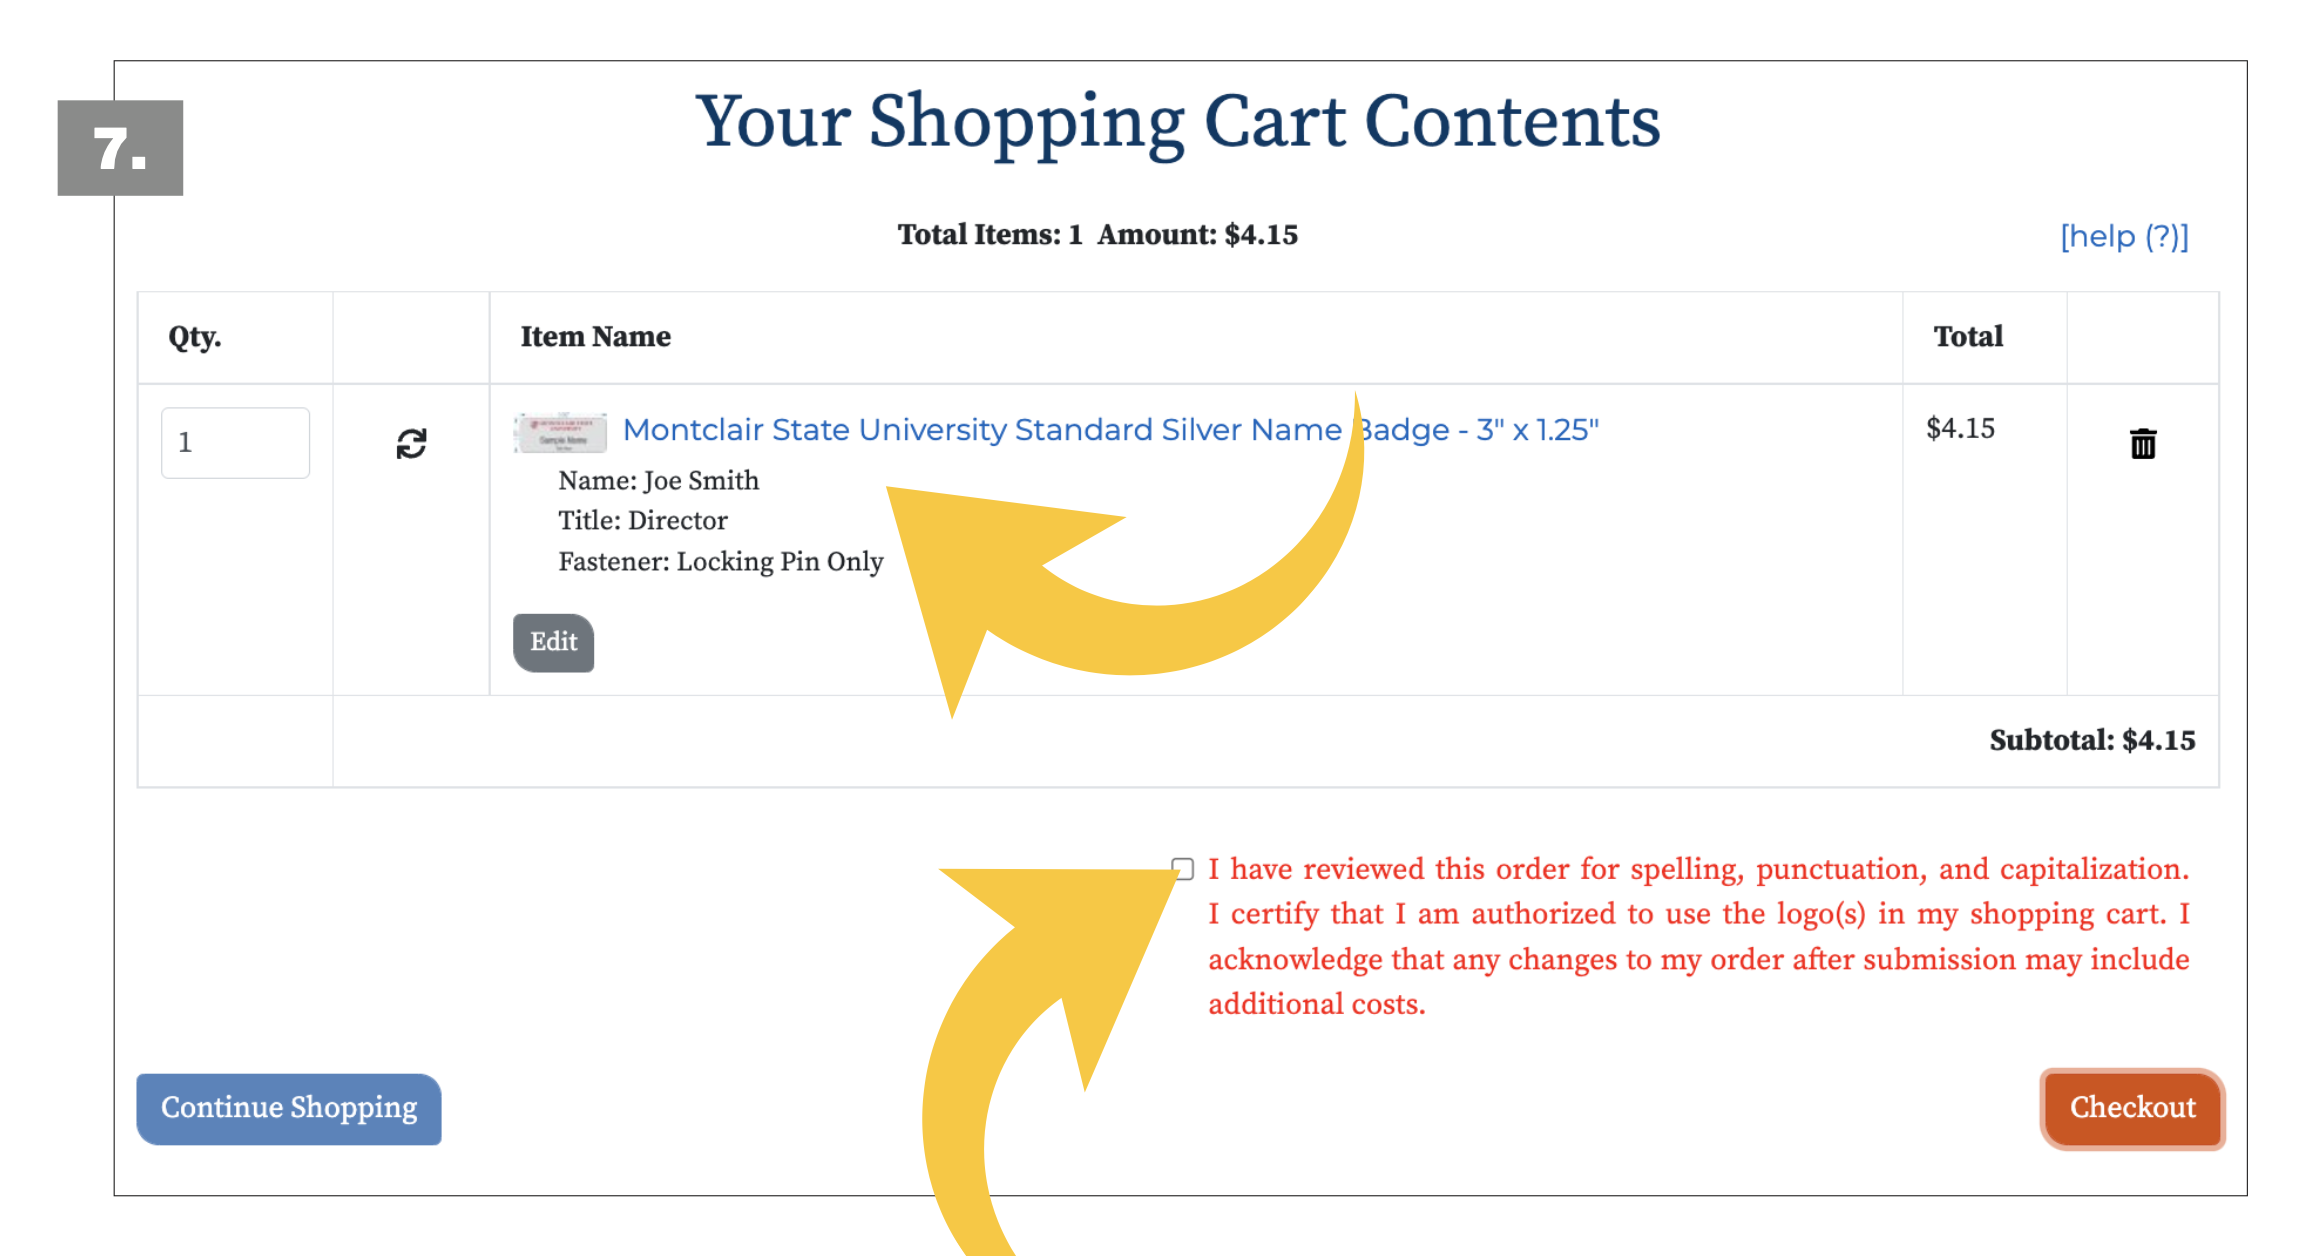Click the Subtotal: $4.15 text
Viewport: 2324px width, 1256px height.
click(2092, 740)
